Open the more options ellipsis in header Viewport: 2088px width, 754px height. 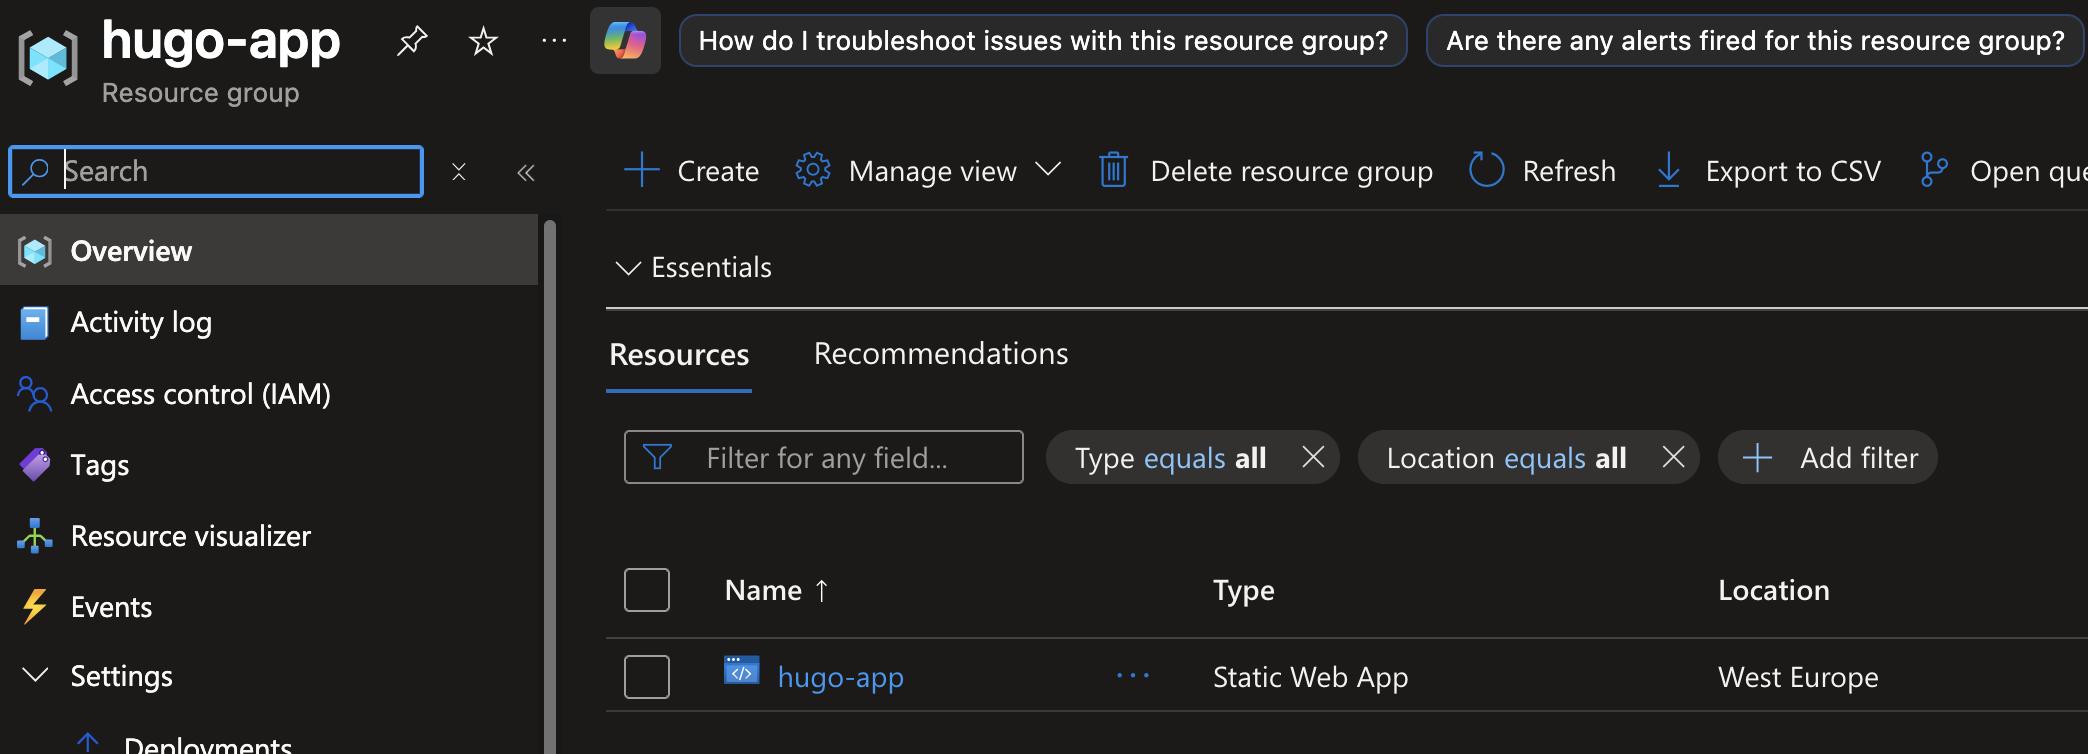click(x=554, y=41)
